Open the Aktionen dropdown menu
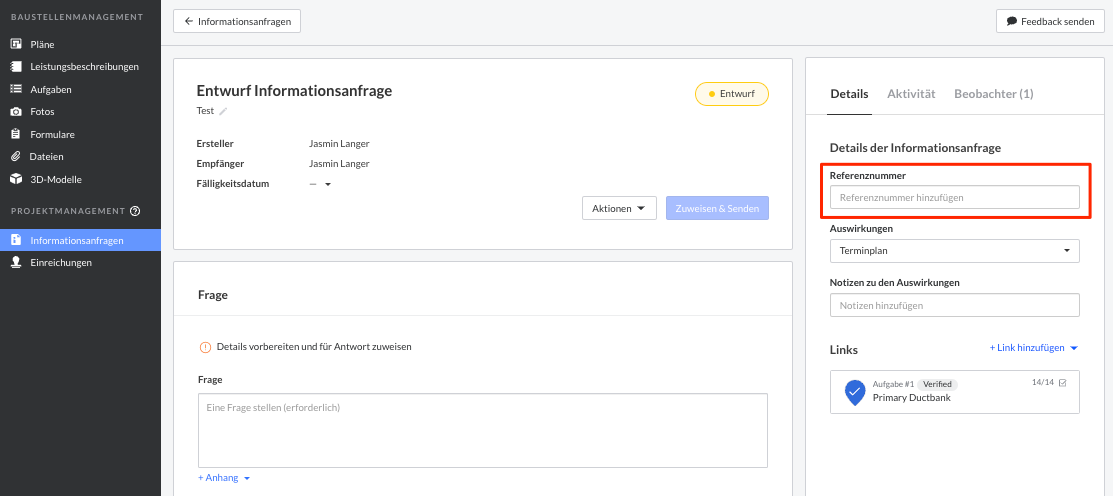The height and width of the screenshot is (496, 1113). [618, 208]
